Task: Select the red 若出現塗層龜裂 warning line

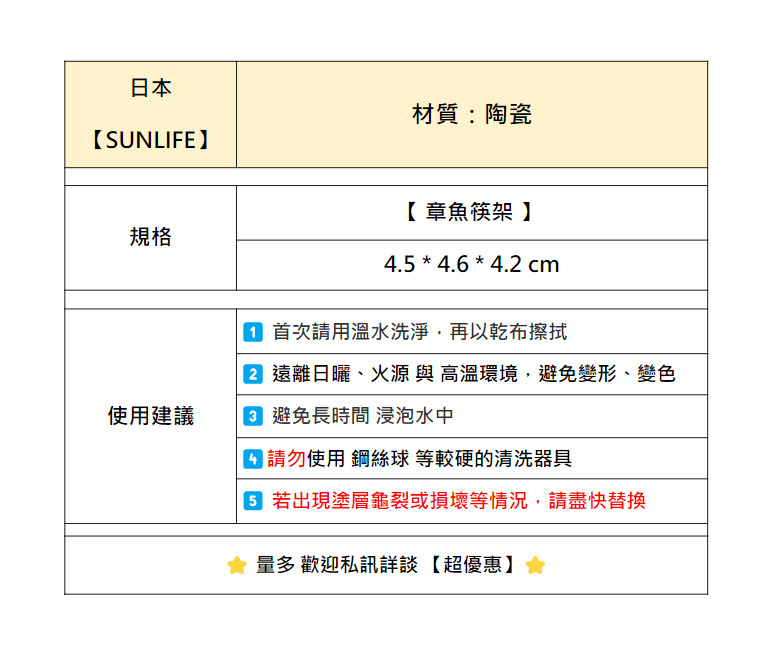Action: tap(459, 501)
